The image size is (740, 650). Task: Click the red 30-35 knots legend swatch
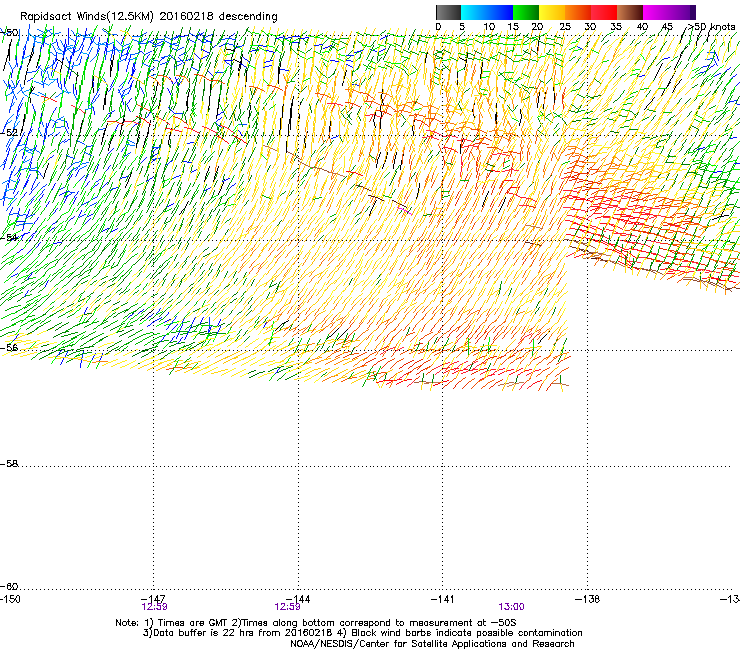click(x=604, y=12)
